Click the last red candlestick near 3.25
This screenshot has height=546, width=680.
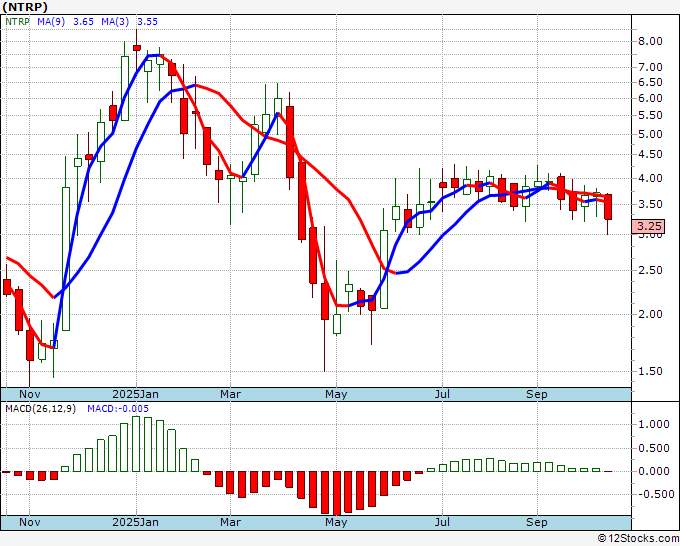click(607, 206)
